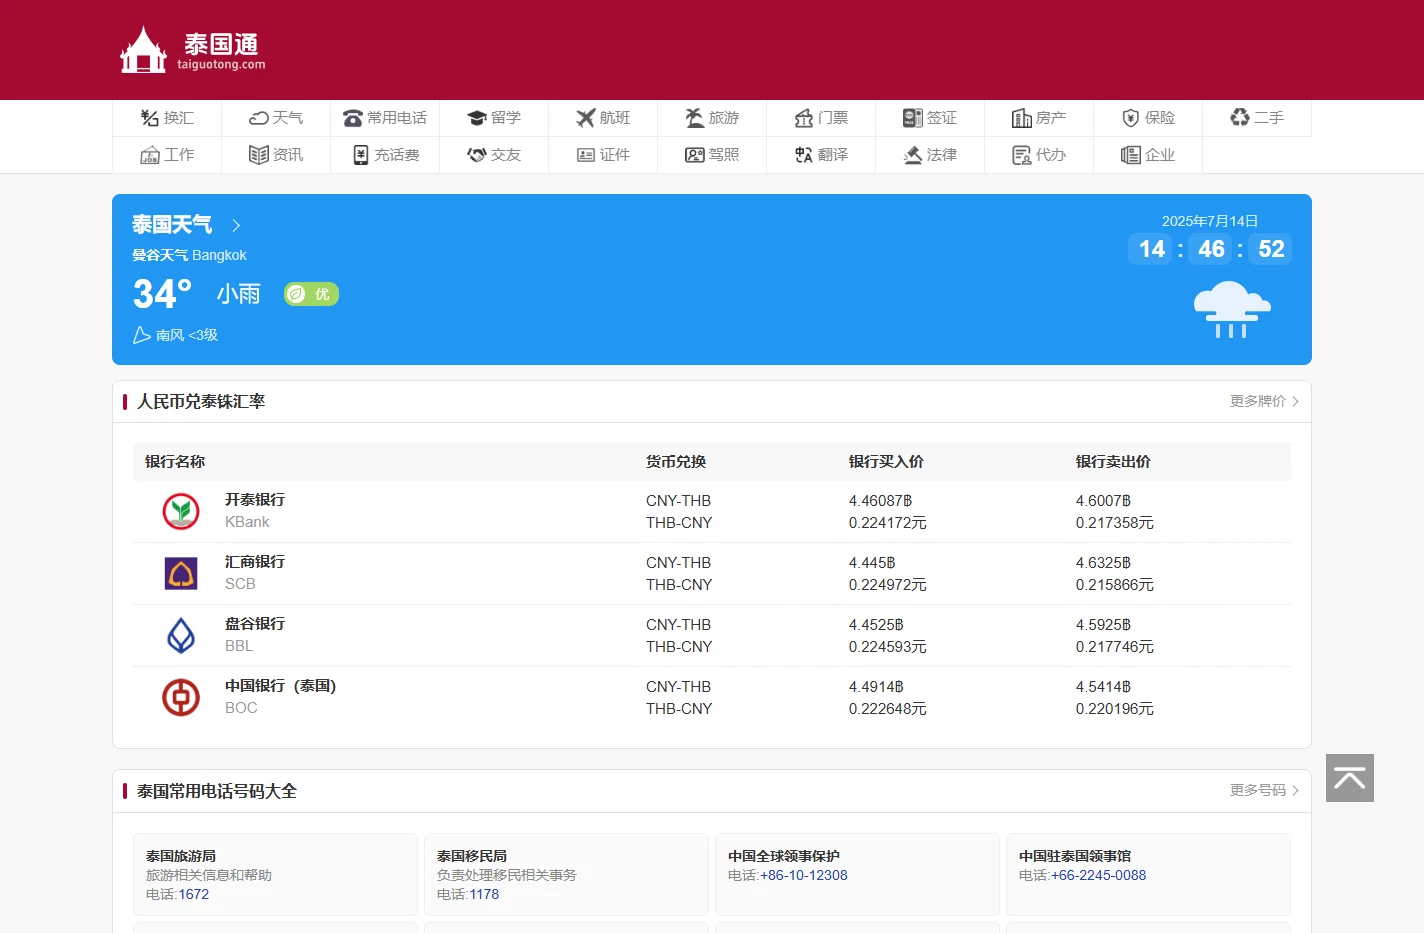The width and height of the screenshot is (1424, 933).
Task: Click the 货币兑换 column header
Action: (x=676, y=461)
